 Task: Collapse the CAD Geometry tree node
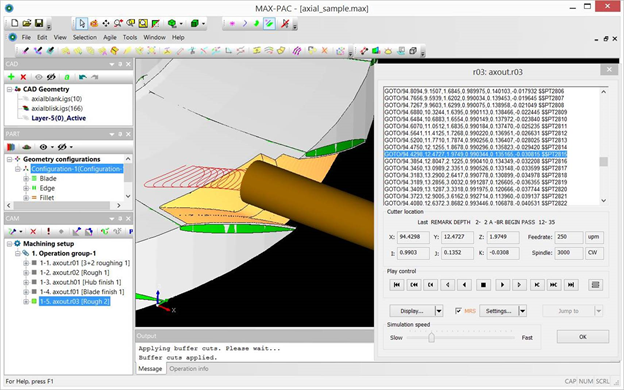coord(9,90)
